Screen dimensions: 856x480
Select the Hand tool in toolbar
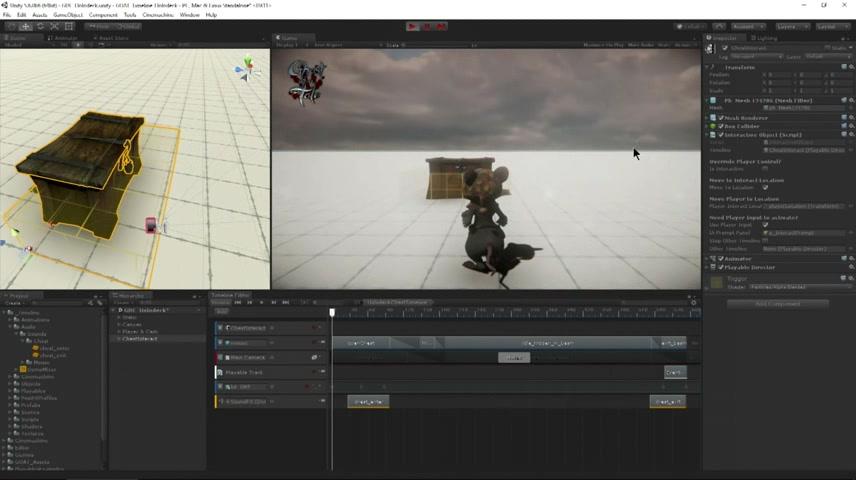(x=11, y=26)
